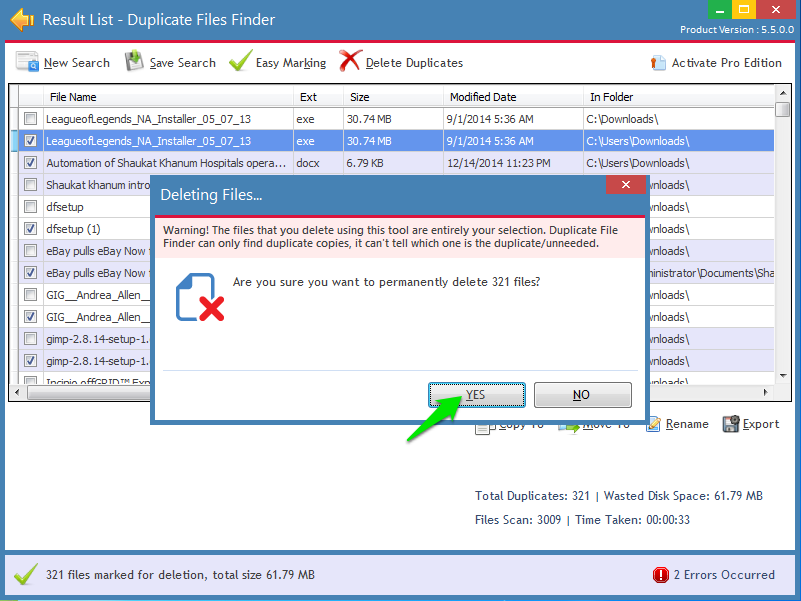Click the red 2 Errors Occurred icon
The image size is (801, 601).
[661, 575]
